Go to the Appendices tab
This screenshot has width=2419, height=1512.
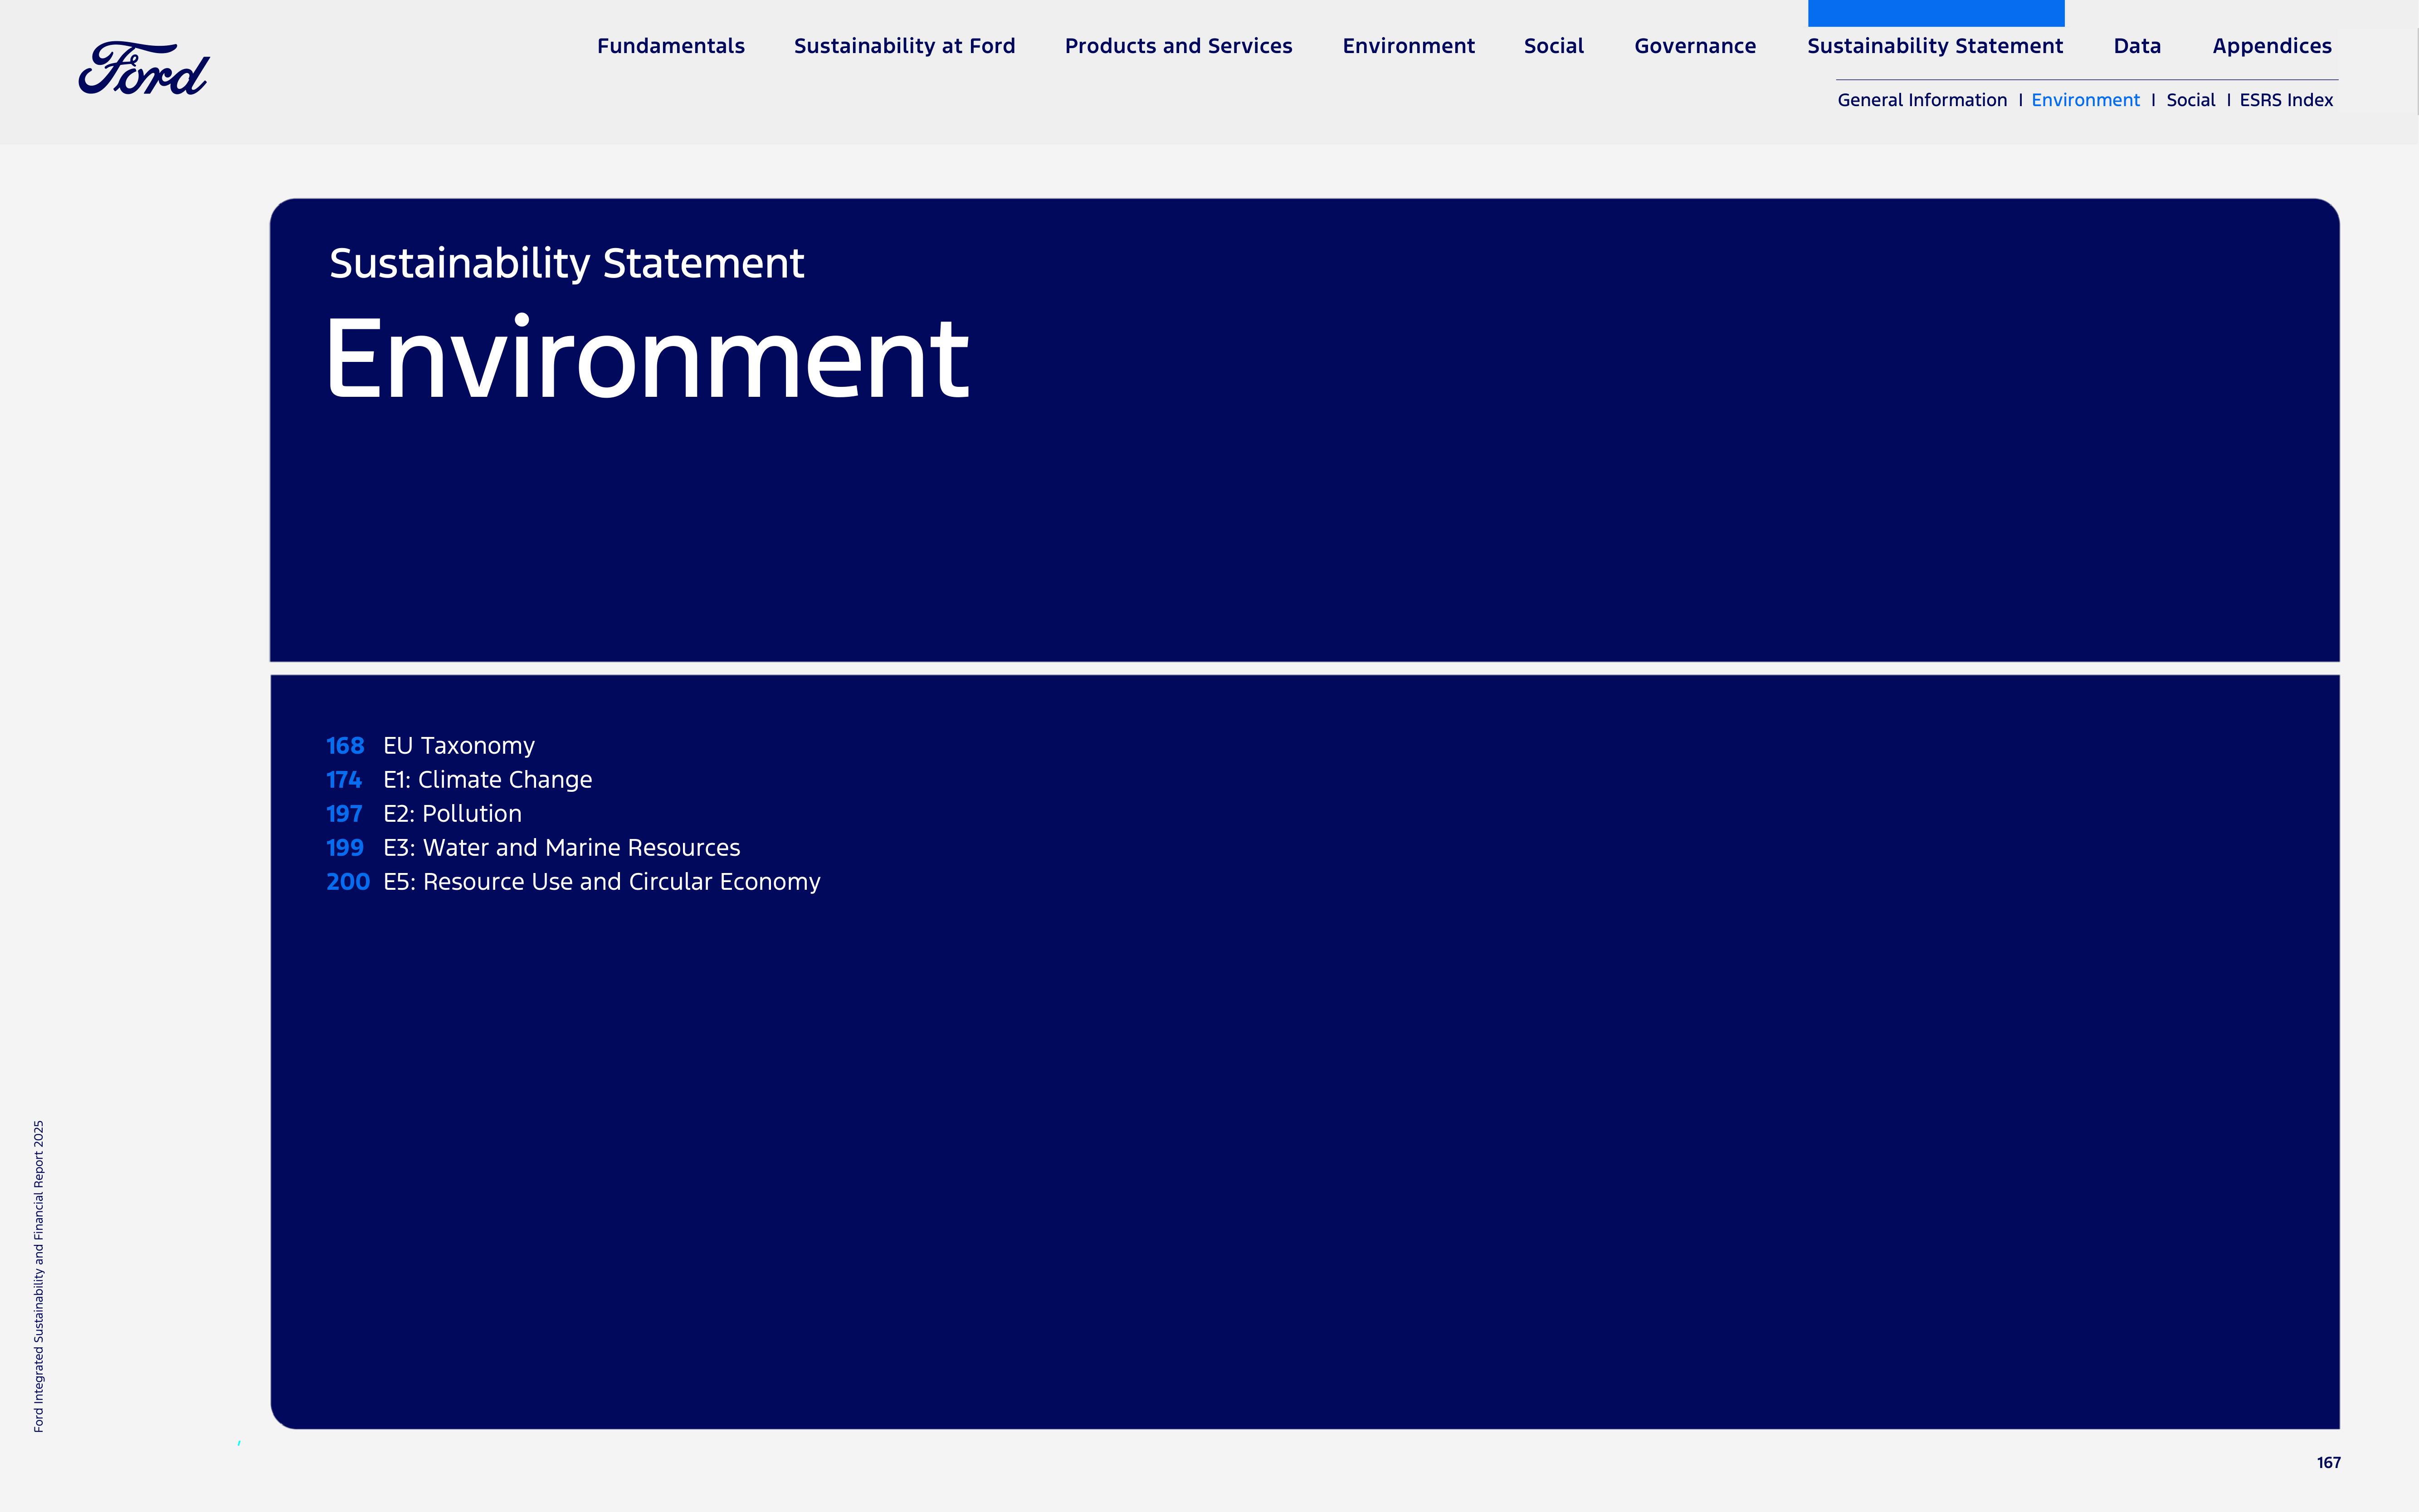(x=2271, y=46)
